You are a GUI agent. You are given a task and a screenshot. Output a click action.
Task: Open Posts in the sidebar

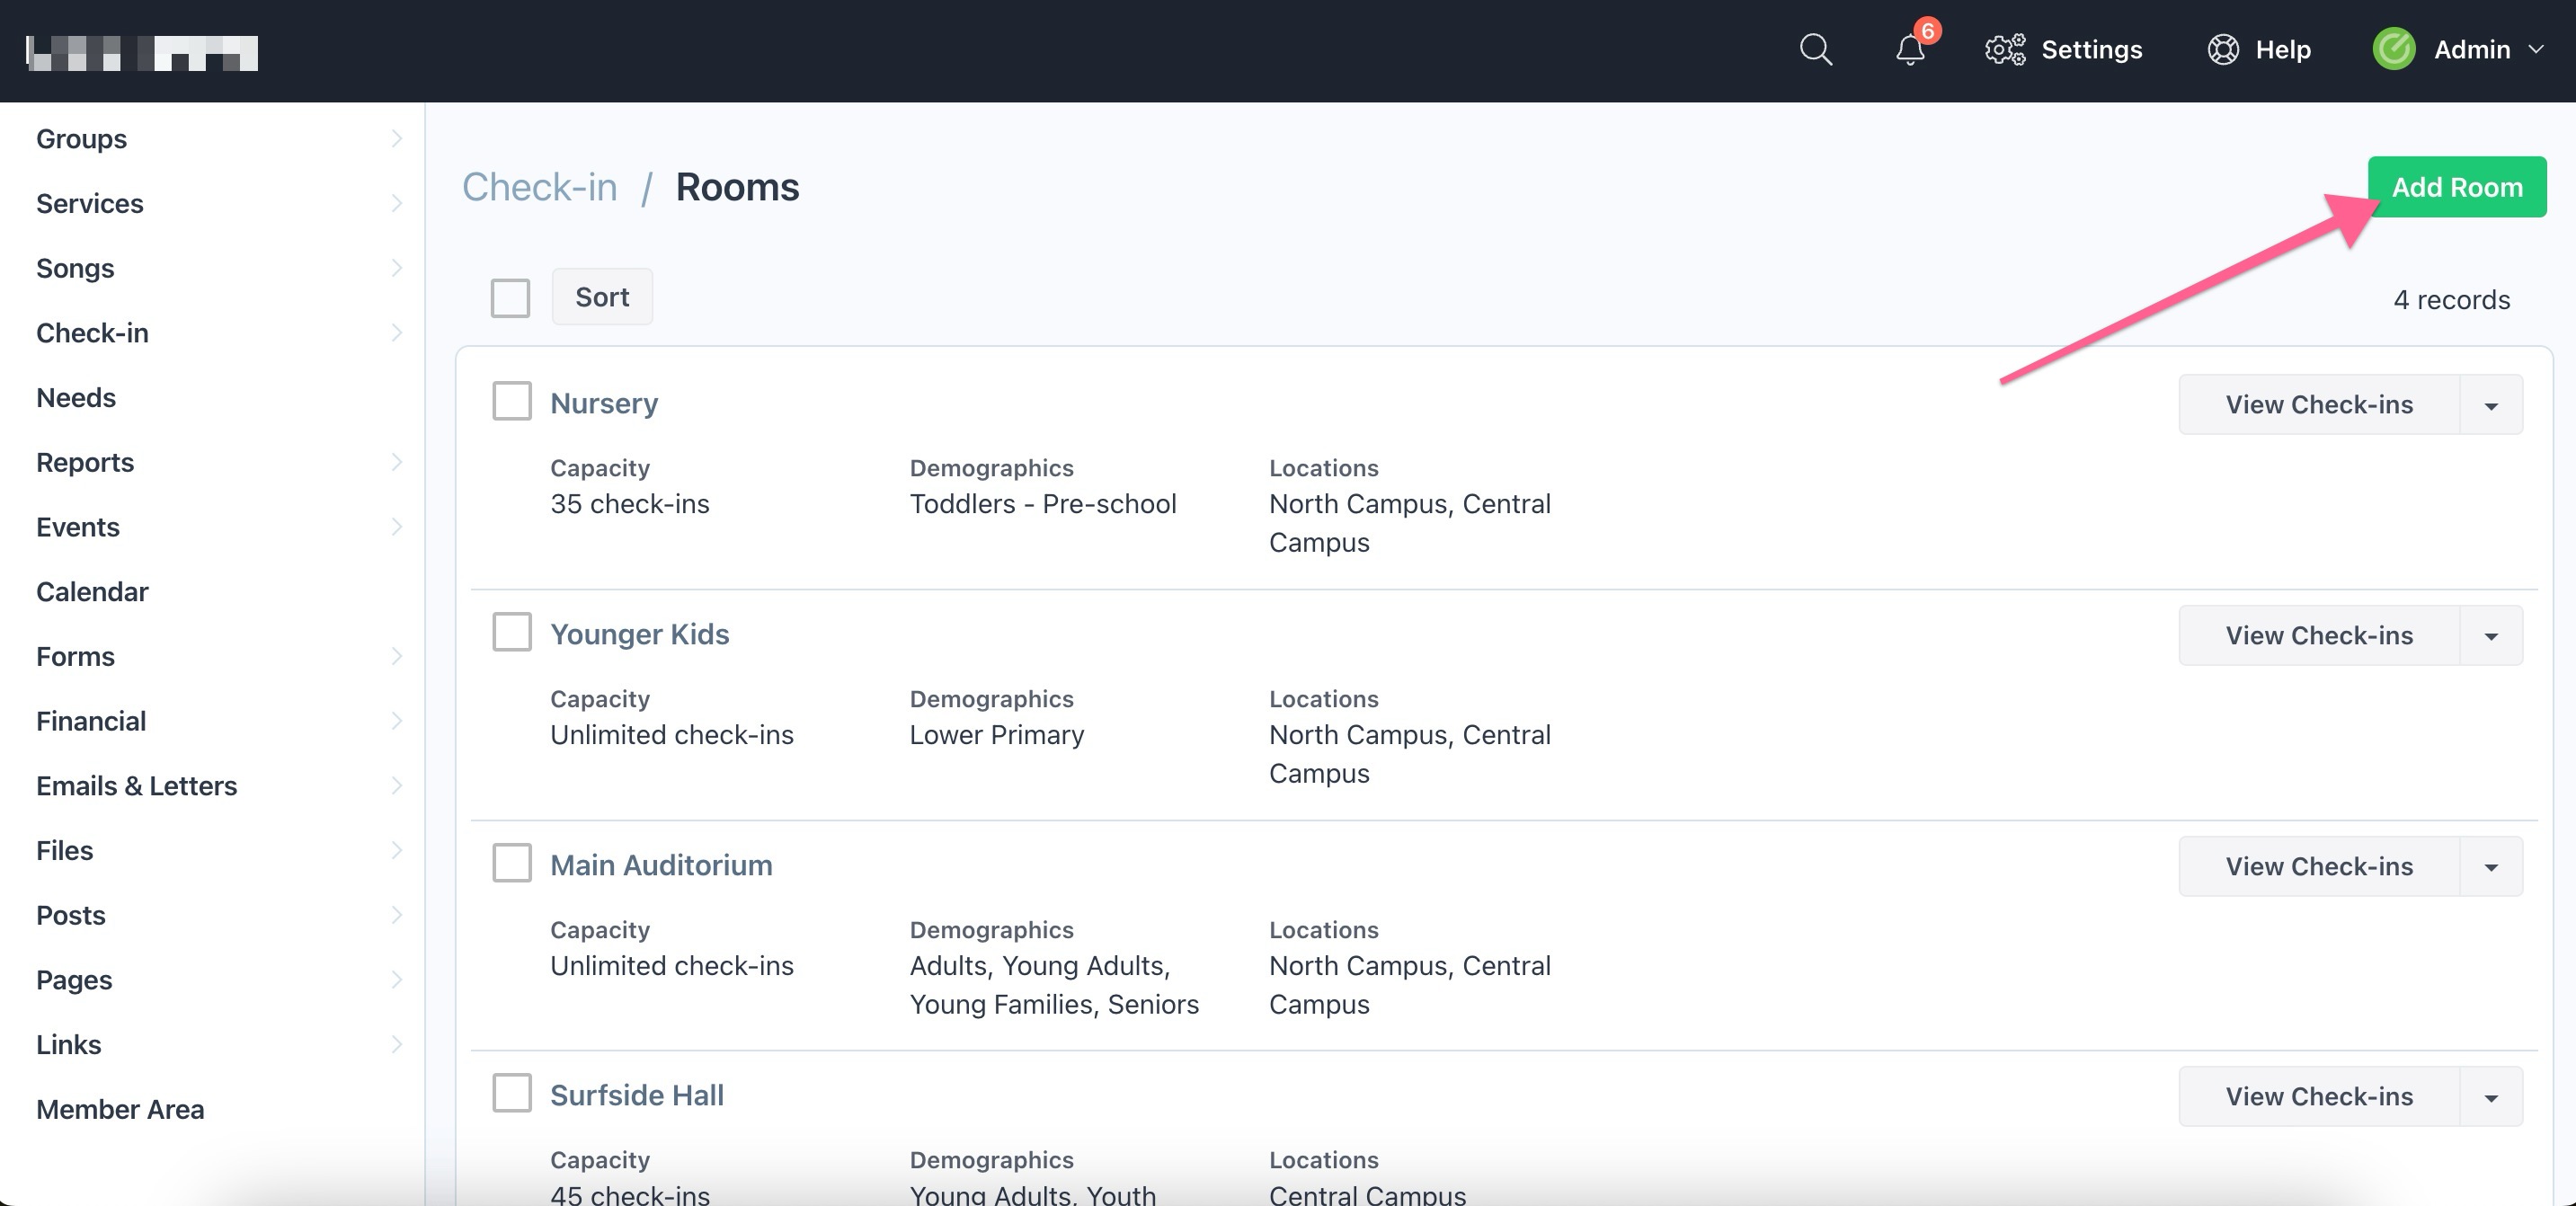click(71, 915)
